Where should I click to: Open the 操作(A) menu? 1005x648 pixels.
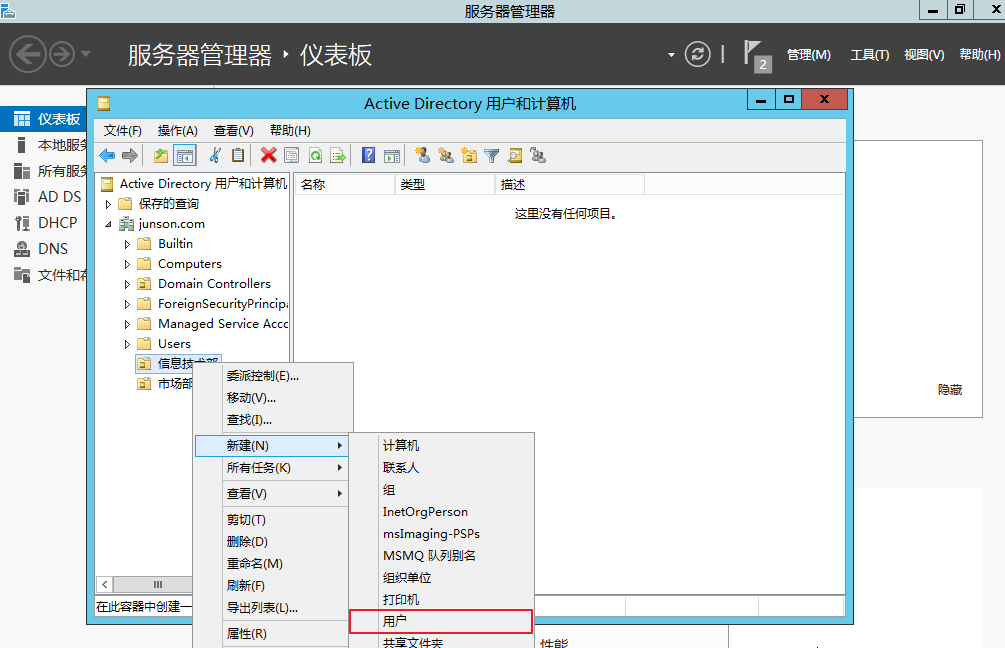178,131
